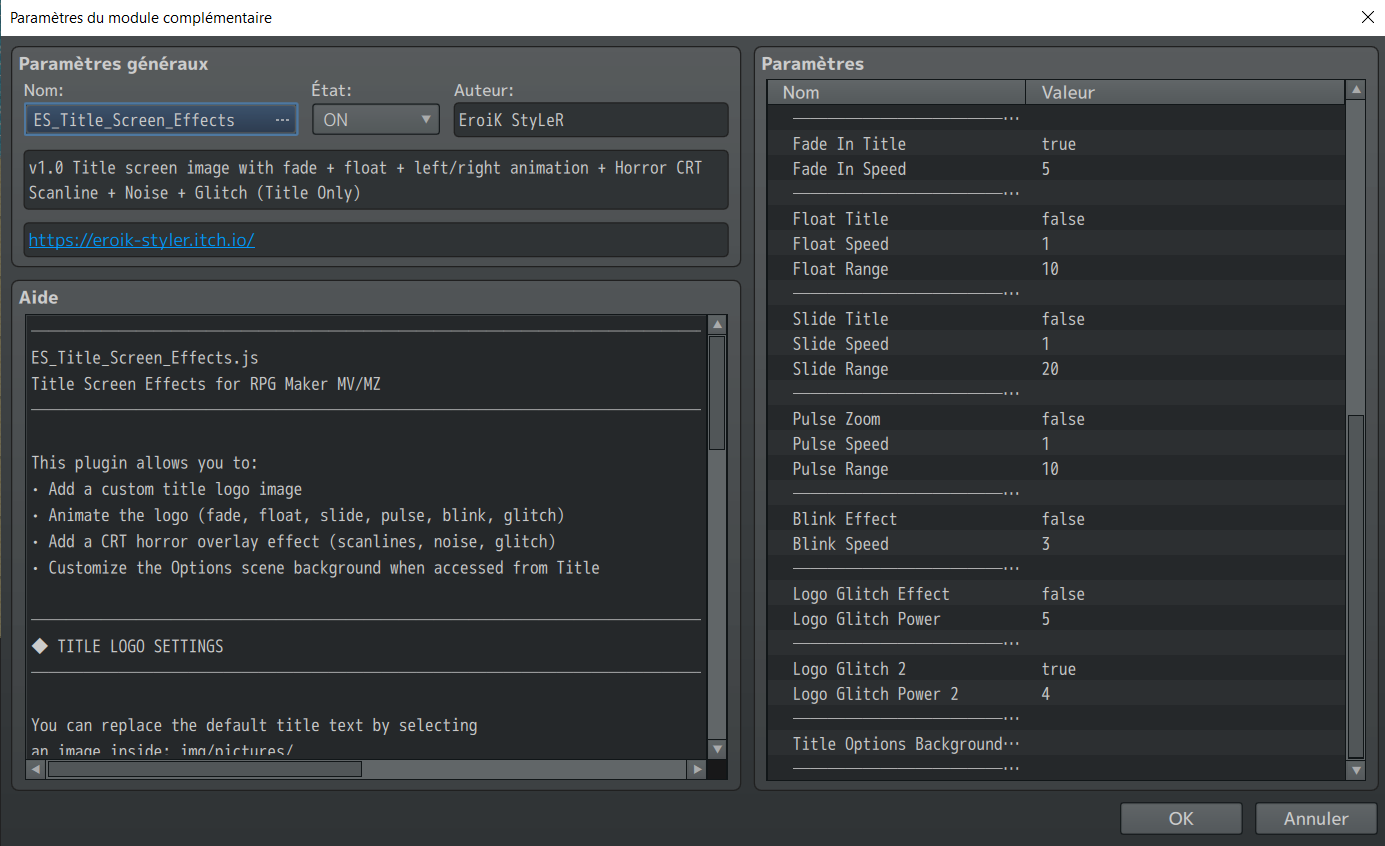Click the Nom column header
Viewport: 1385px width, 846px height.
[x=897, y=93]
